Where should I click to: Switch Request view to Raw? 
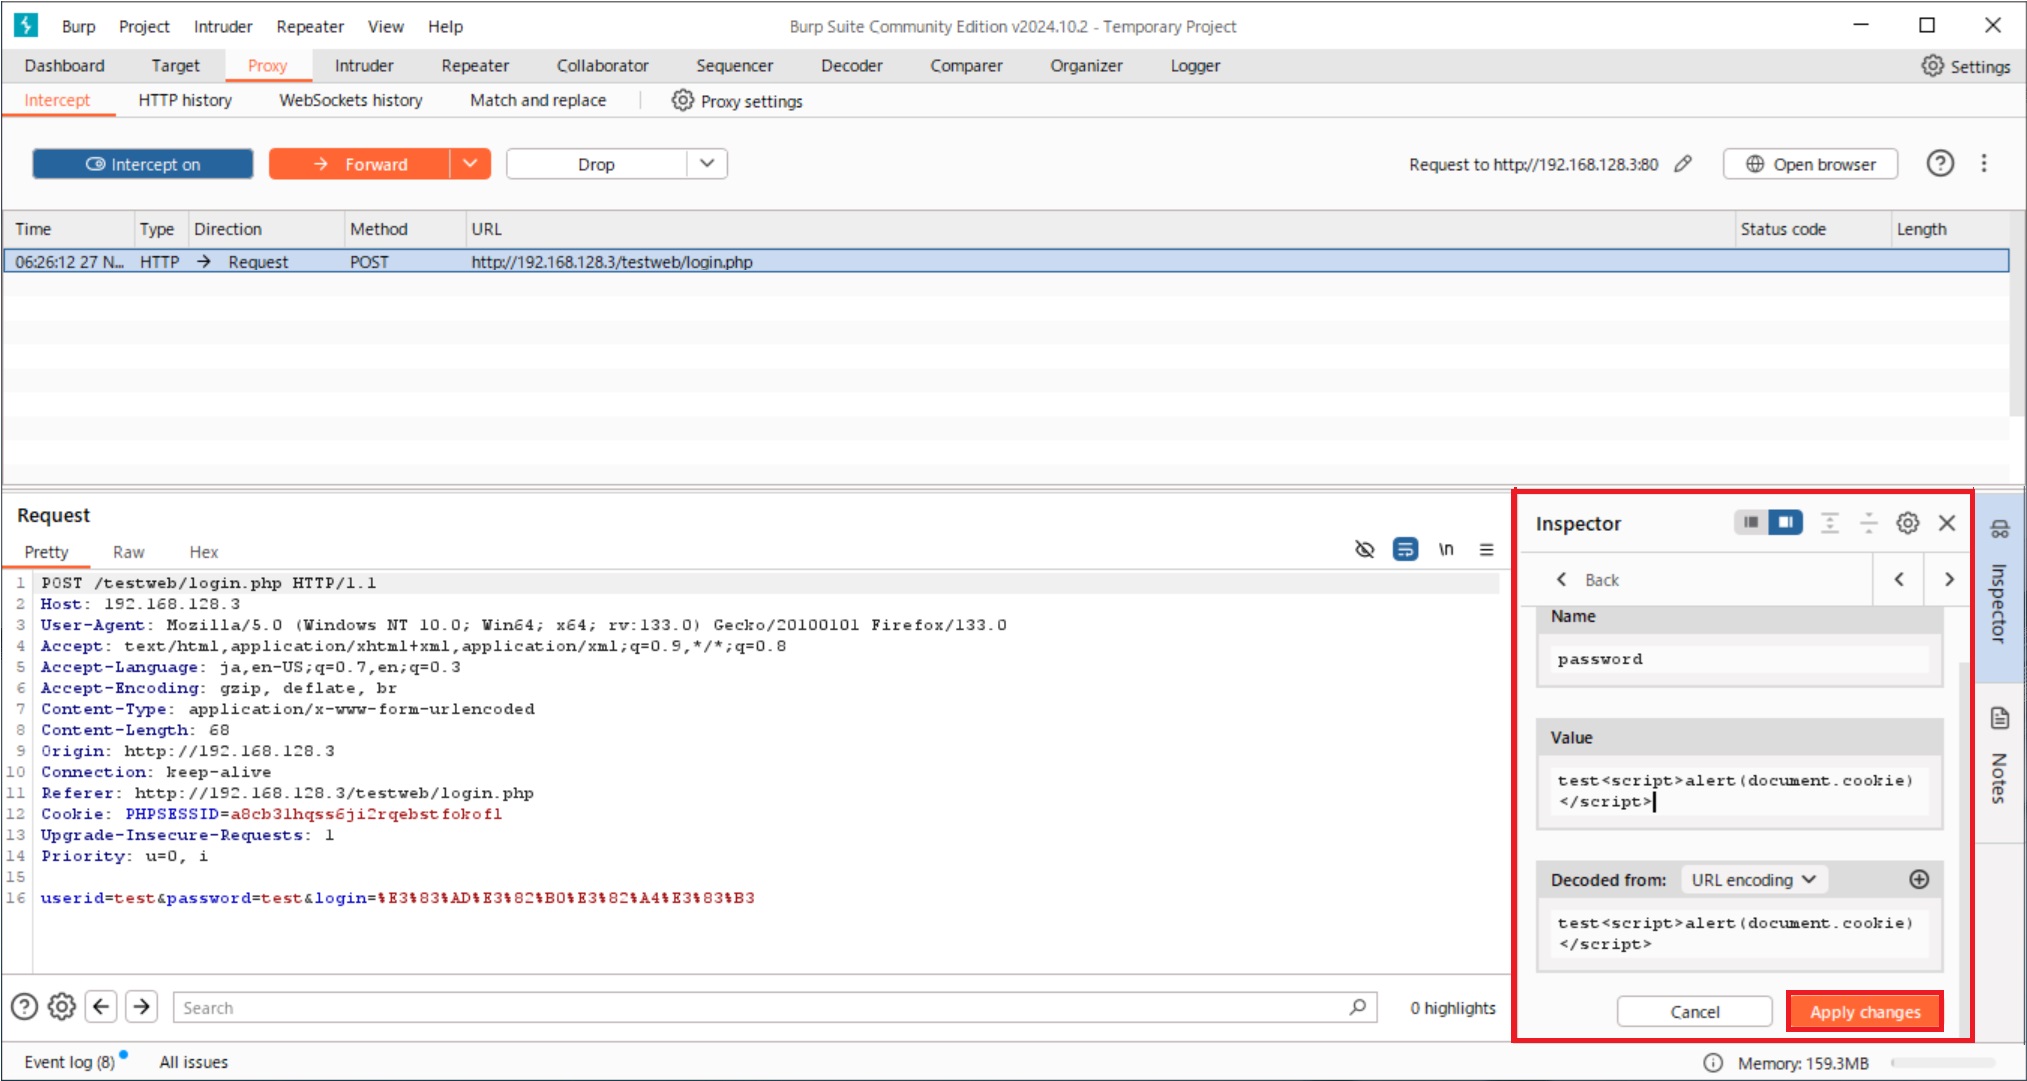pos(128,552)
